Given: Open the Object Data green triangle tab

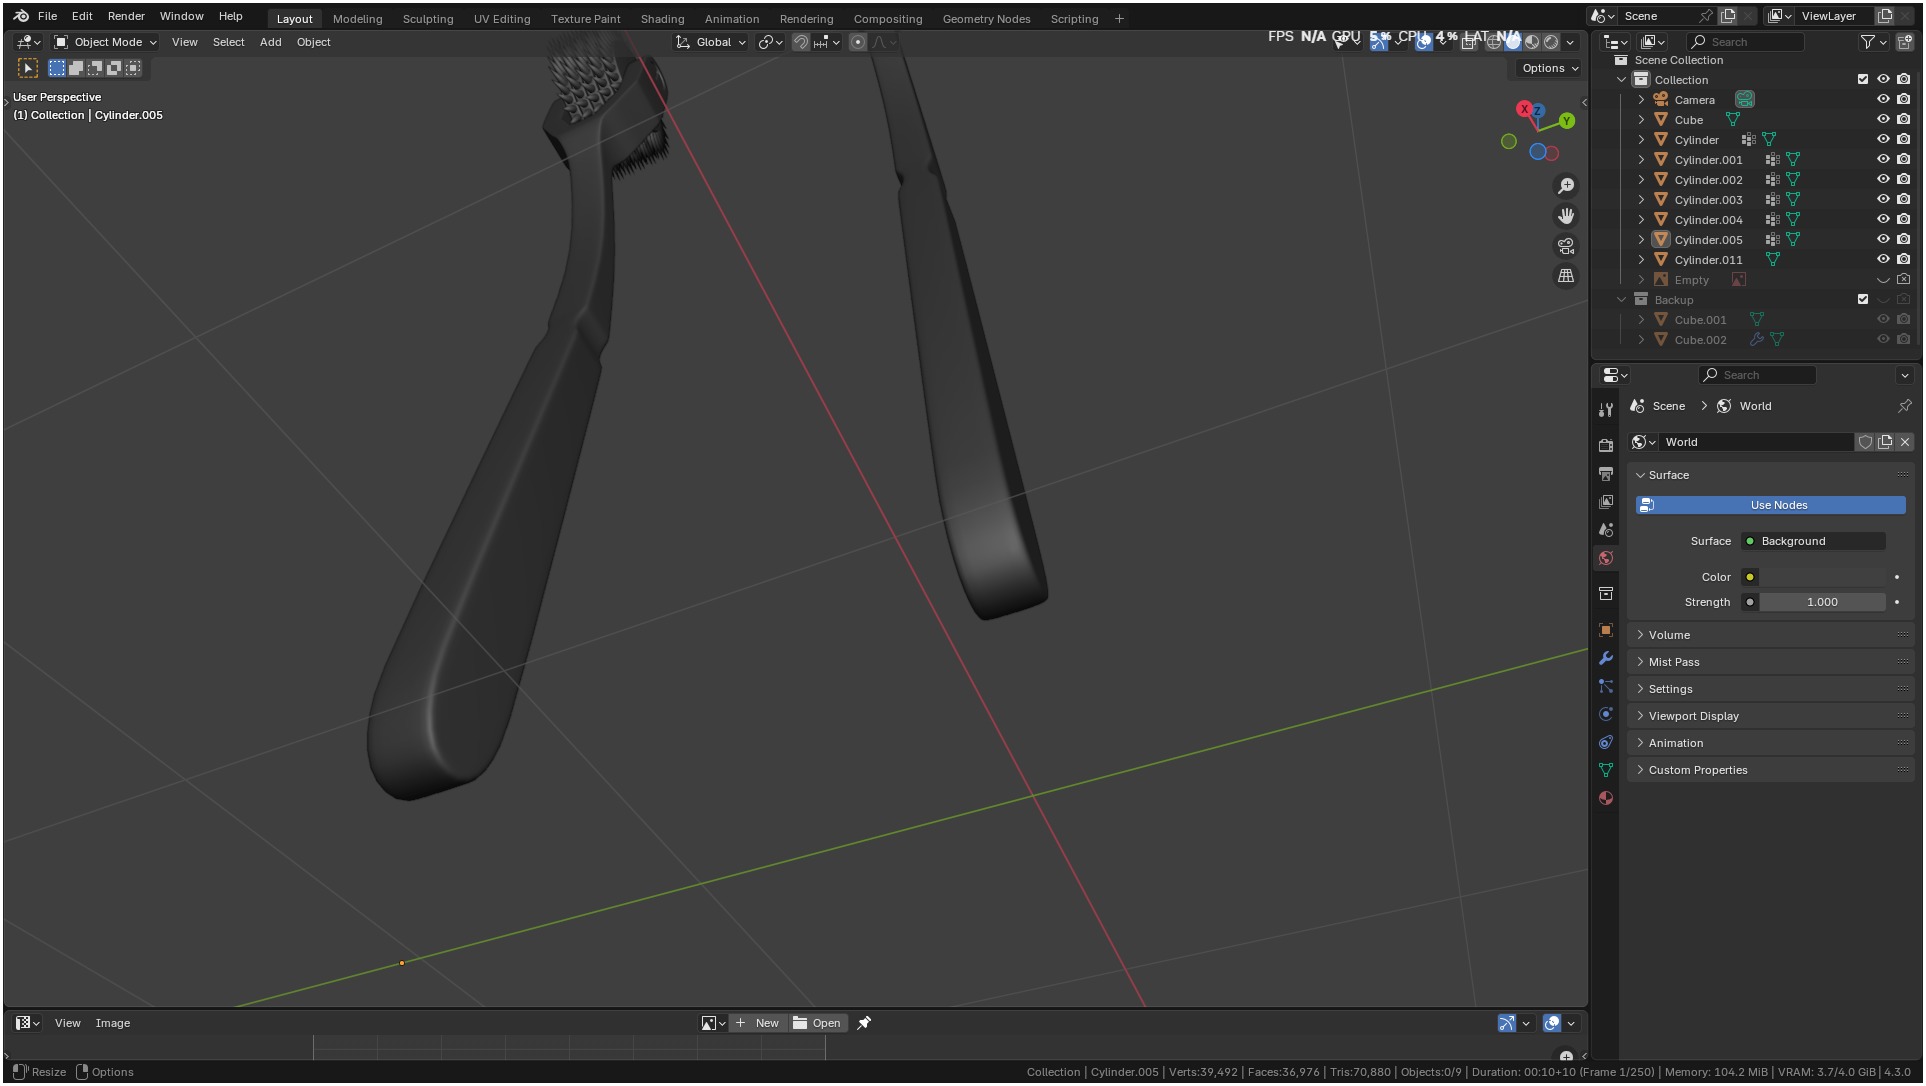Looking at the screenshot, I should [1606, 770].
